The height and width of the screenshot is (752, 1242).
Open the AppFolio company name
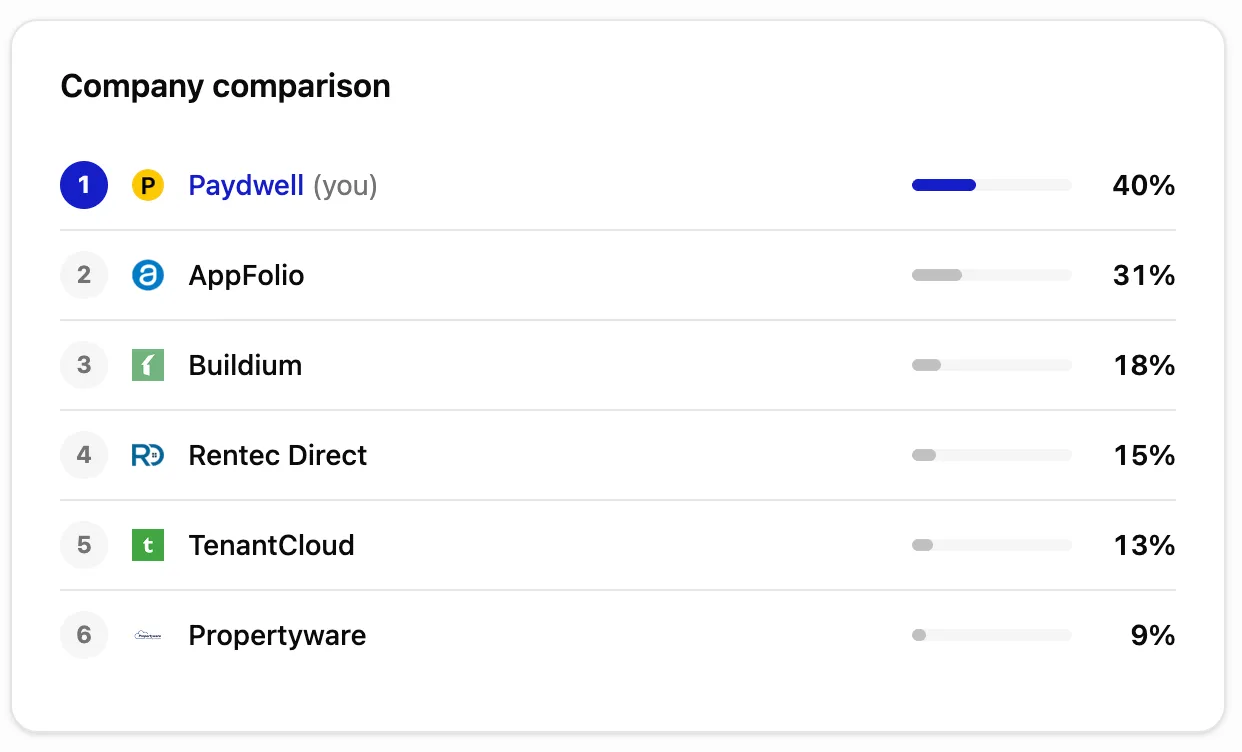click(x=246, y=275)
